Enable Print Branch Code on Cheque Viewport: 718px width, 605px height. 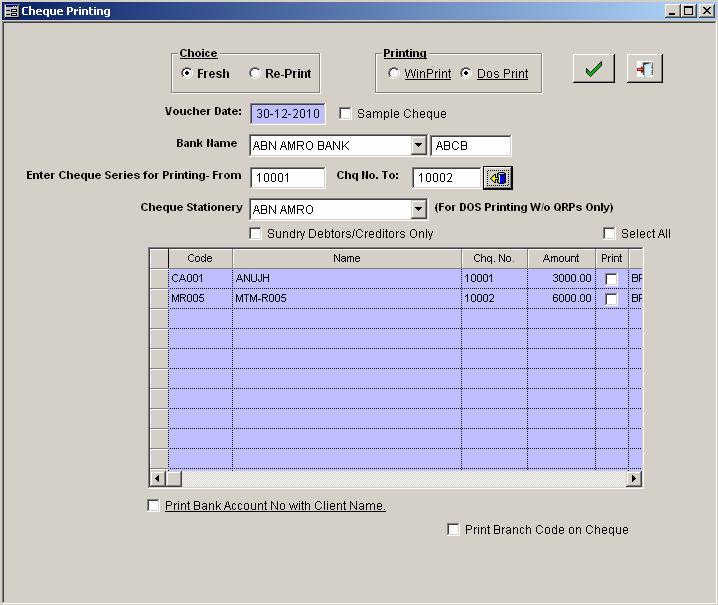pyautogui.click(x=454, y=530)
